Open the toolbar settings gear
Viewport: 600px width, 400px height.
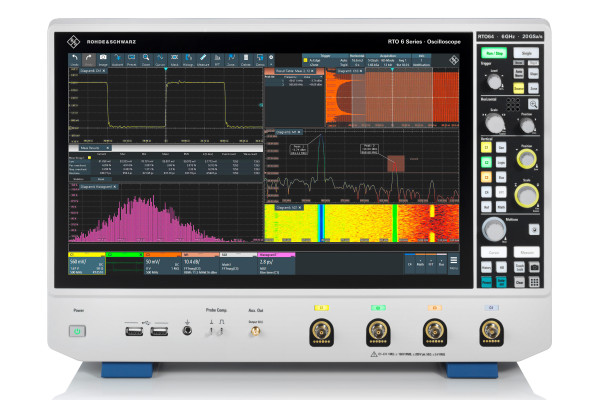click(x=271, y=57)
